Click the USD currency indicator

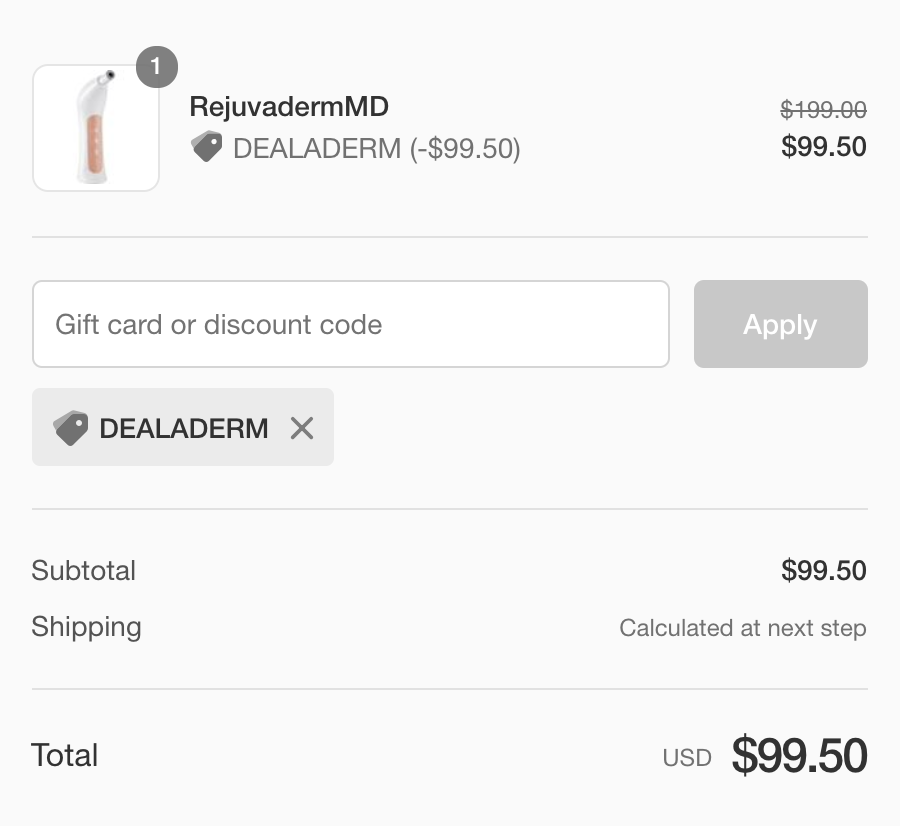[x=687, y=758]
